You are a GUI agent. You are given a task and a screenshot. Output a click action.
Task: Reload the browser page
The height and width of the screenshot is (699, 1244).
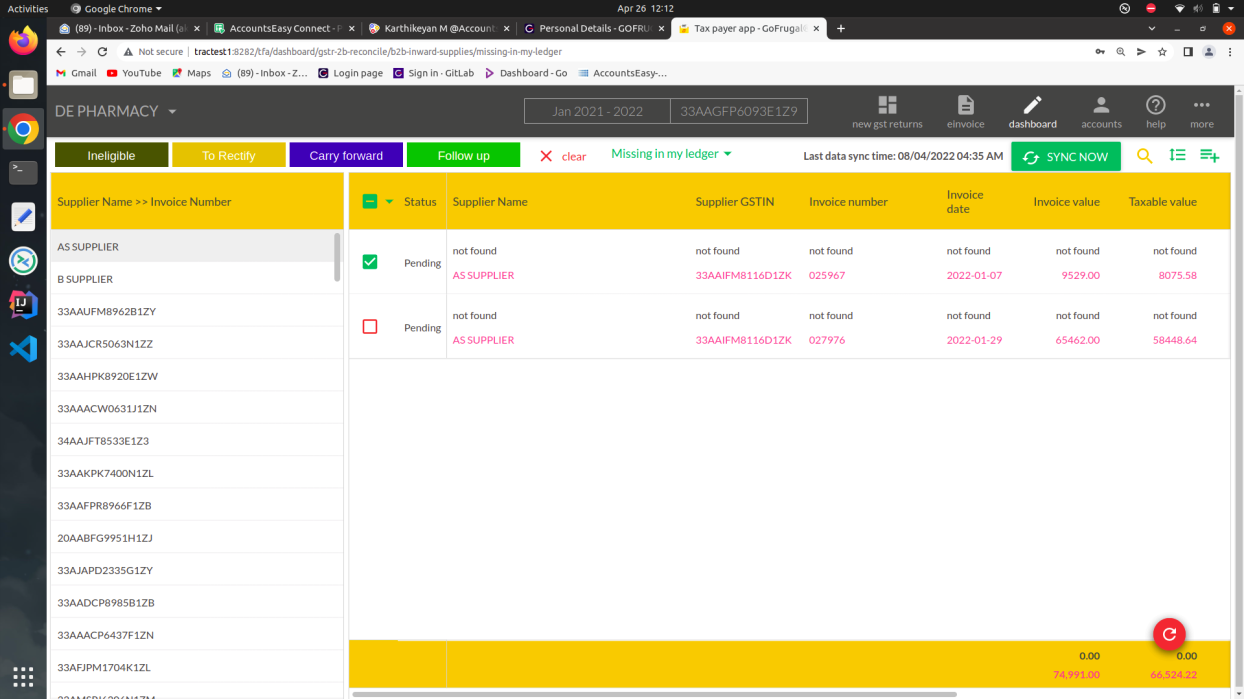(x=102, y=52)
